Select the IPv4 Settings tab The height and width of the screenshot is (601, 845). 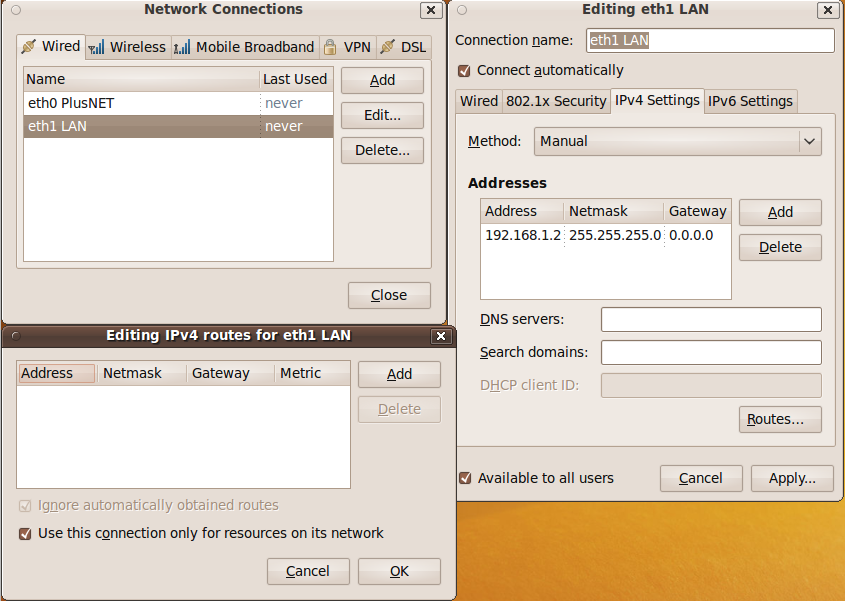(x=657, y=100)
